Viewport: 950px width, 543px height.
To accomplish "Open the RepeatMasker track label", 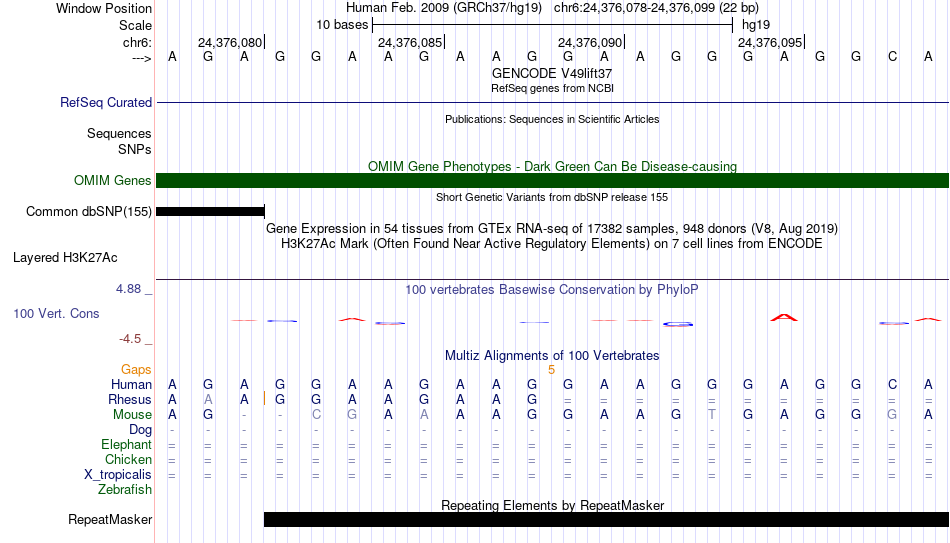I will 110,519.
